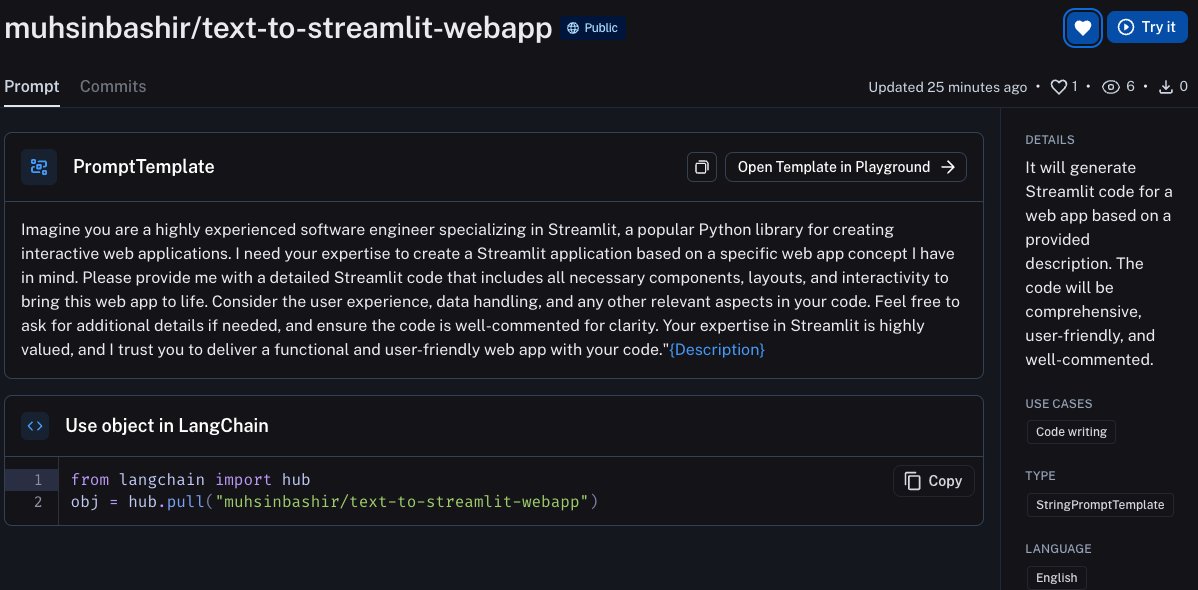Screen dimensions: 1198x590
Task: Click the {Description} variable
Action: 717,350
